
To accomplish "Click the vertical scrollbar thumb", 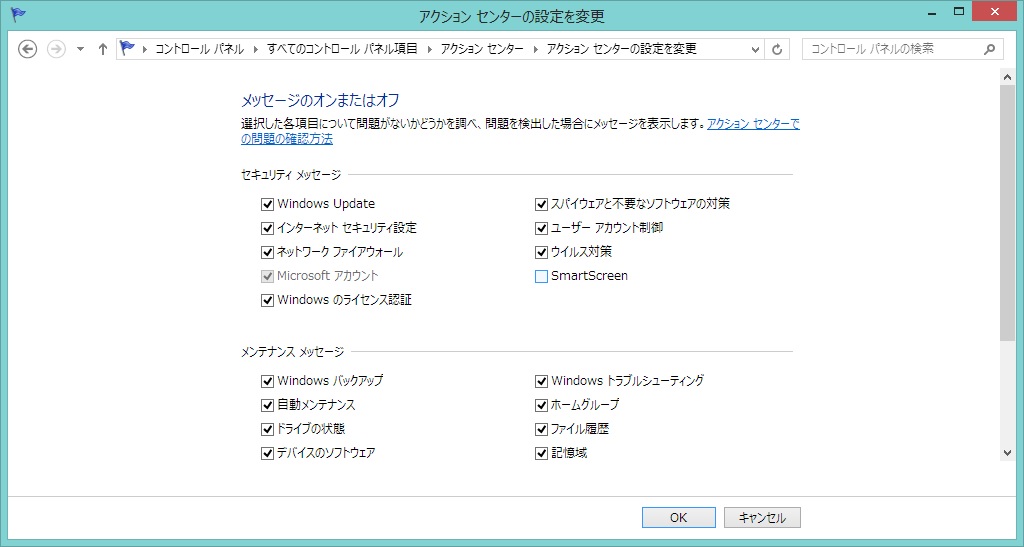I will pyautogui.click(x=1007, y=212).
